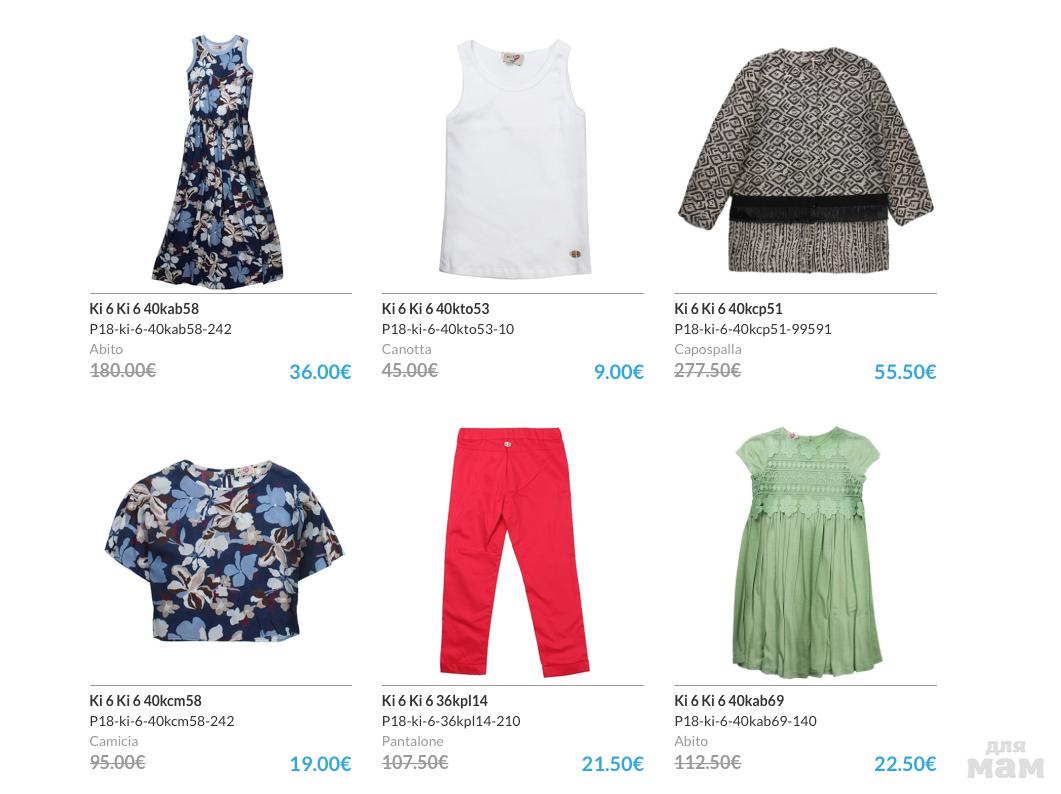Select the green lace dress thumbnail
The image size is (1061, 794).
(x=808, y=552)
